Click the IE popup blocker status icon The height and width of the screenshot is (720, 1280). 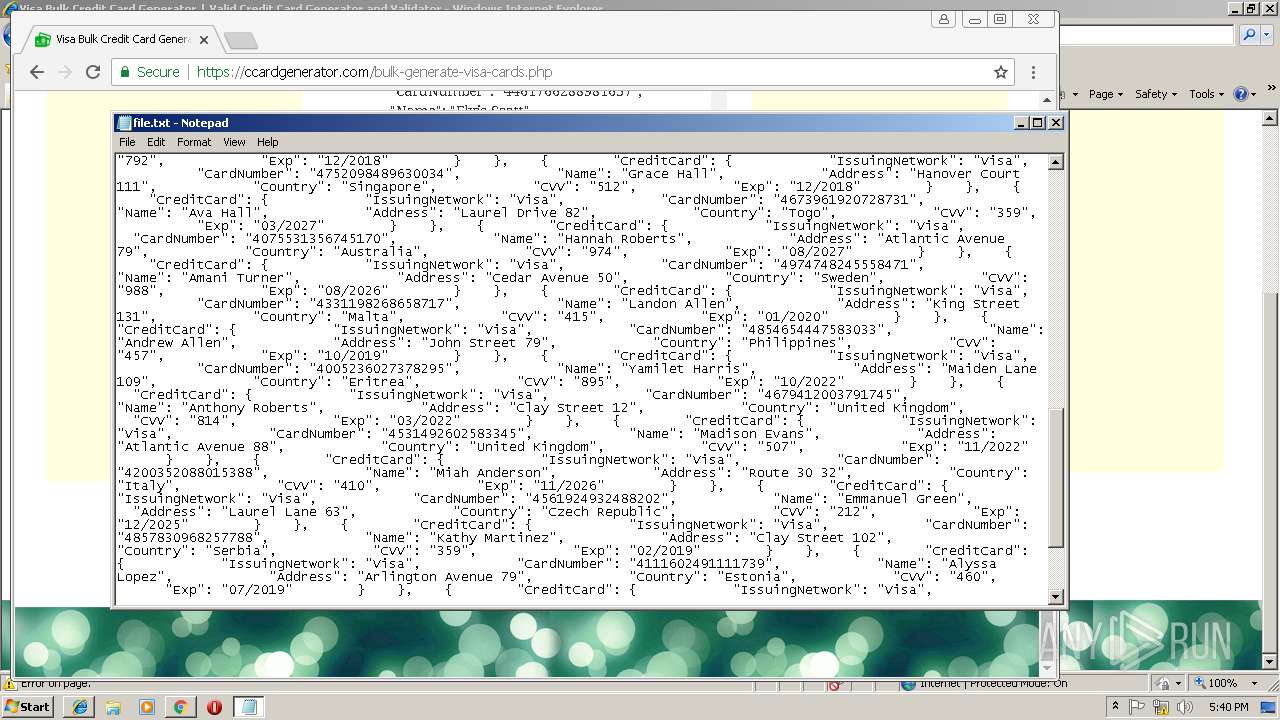(835, 684)
